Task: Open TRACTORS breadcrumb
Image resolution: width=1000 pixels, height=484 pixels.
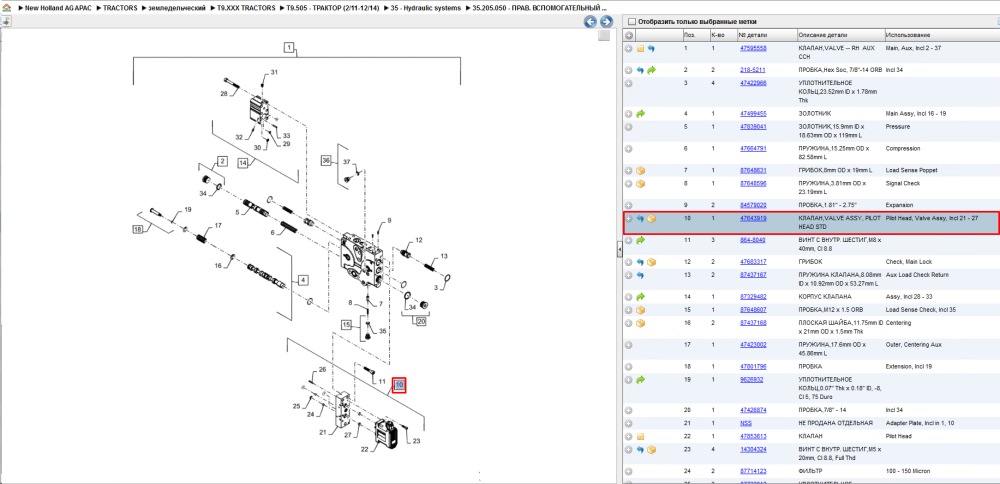Action: tap(120, 8)
